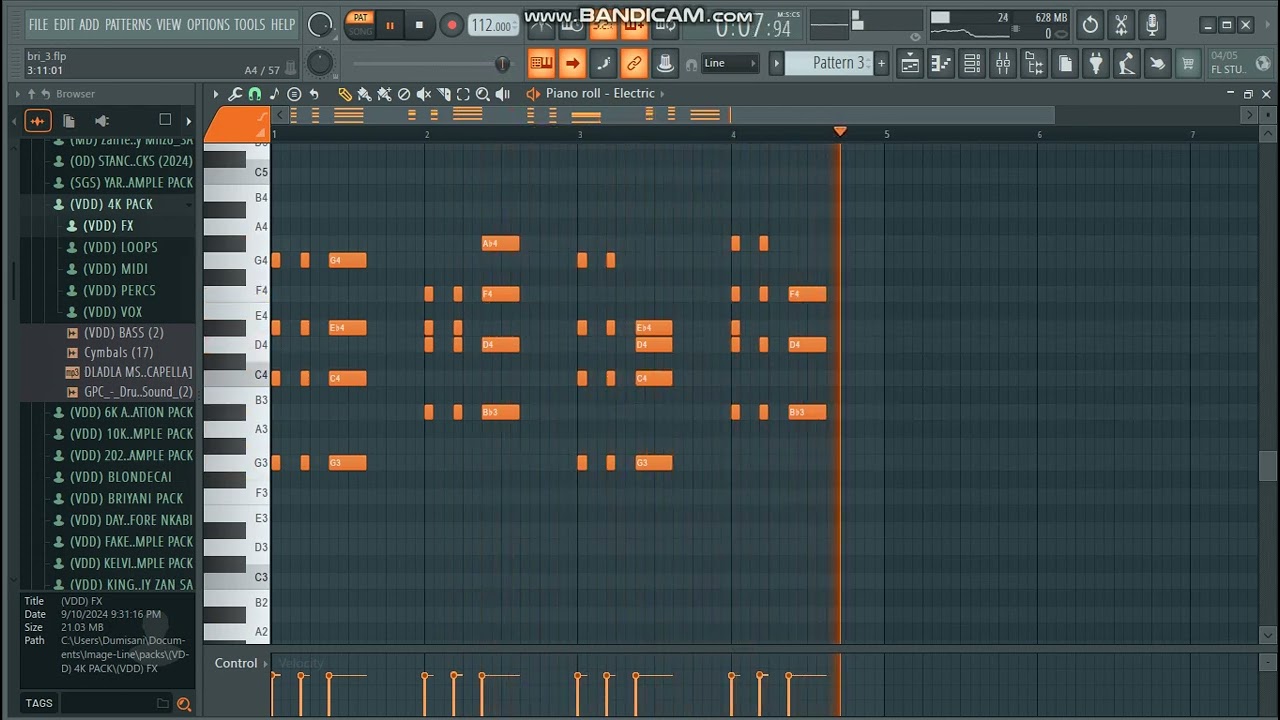Pause playback with the pause button
Screen dimensions: 1280x720
coord(390,25)
